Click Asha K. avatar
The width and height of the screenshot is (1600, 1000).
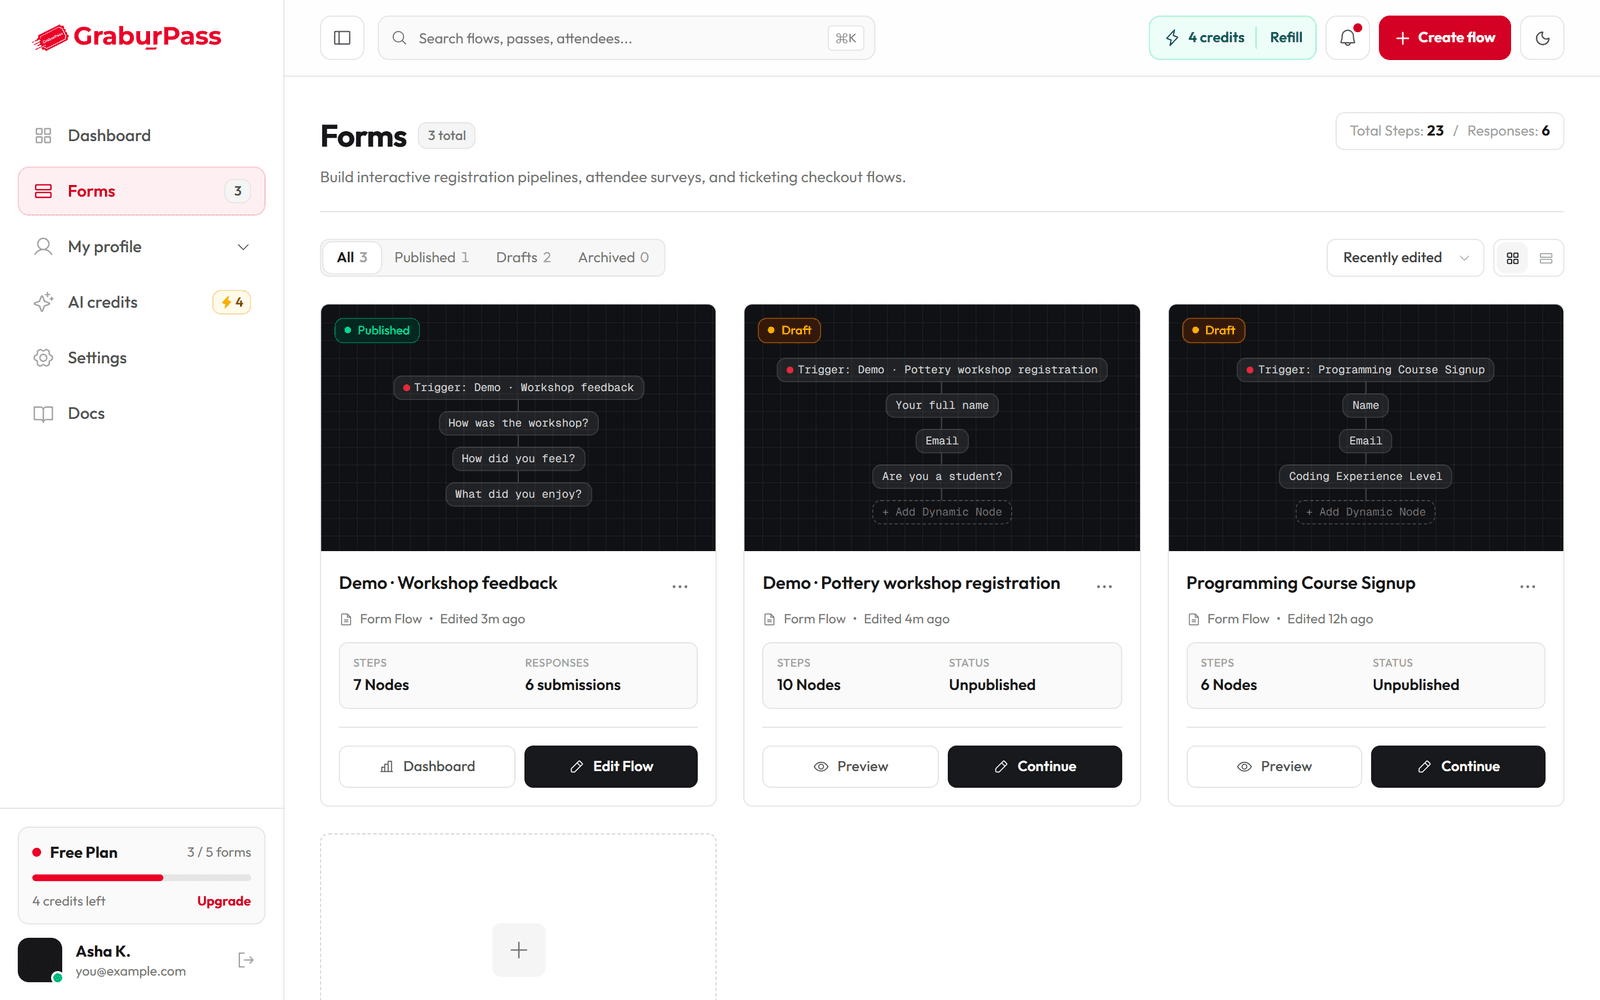point(40,960)
